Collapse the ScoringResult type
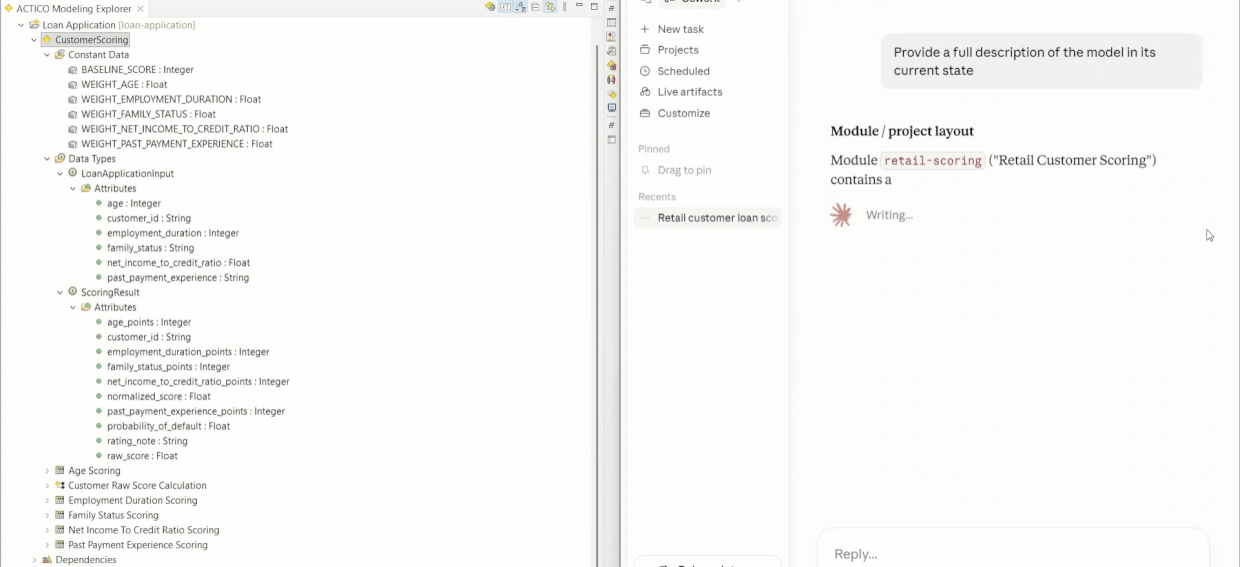Viewport: 1240px width, 567px height. [60, 293]
